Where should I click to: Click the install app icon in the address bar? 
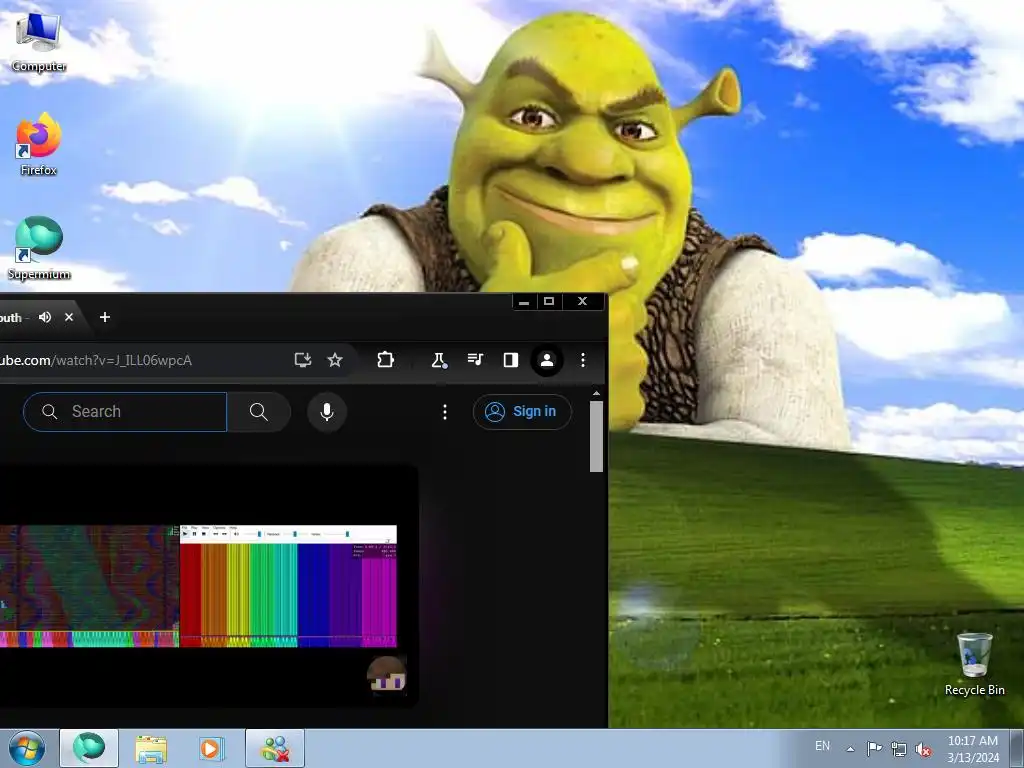pyautogui.click(x=302, y=360)
